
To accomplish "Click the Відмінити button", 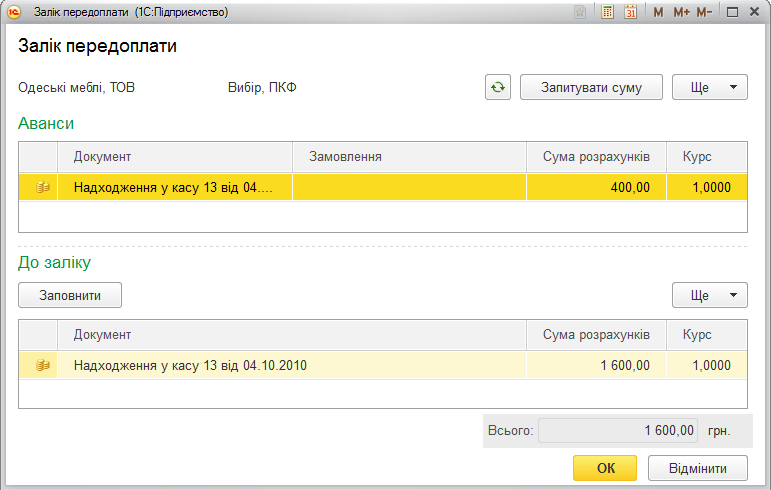I will tap(698, 468).
